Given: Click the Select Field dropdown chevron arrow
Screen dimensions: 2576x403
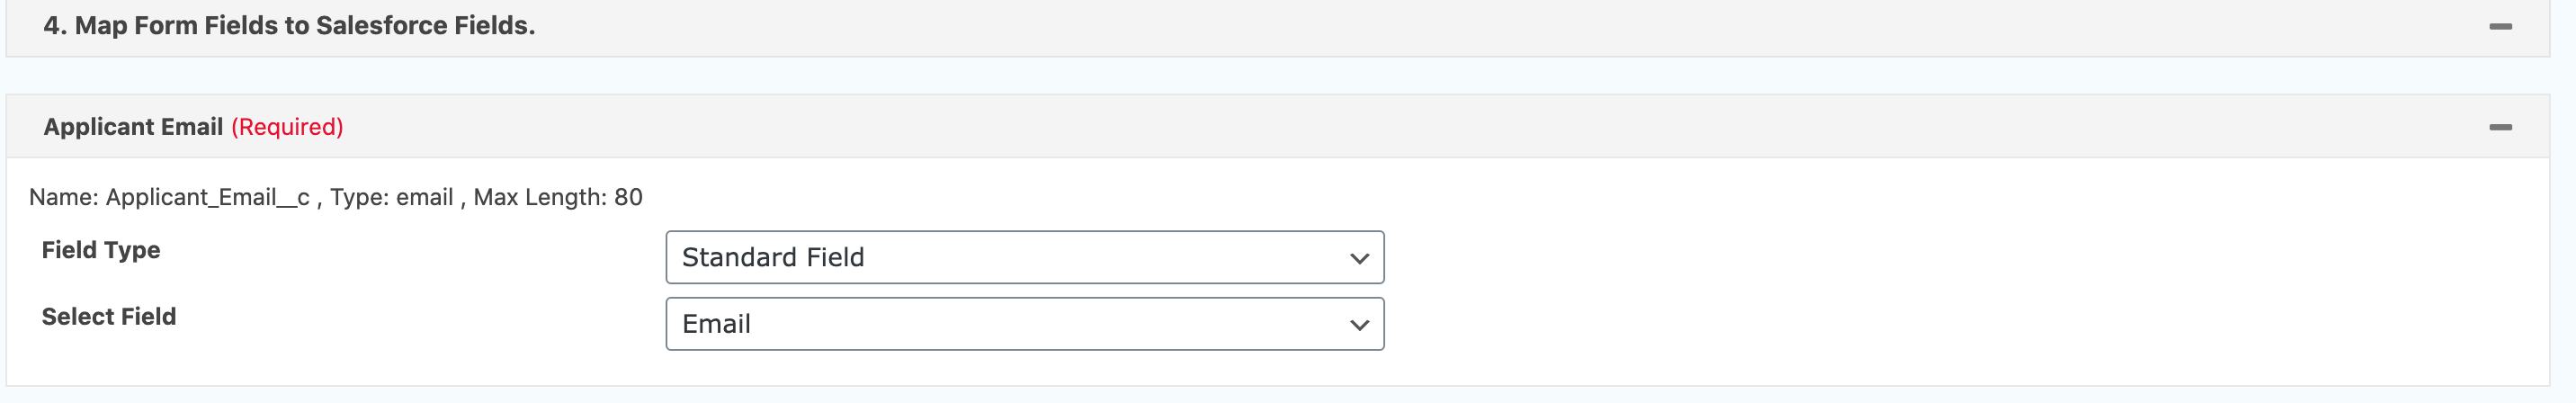Looking at the screenshot, I should click(x=1359, y=325).
